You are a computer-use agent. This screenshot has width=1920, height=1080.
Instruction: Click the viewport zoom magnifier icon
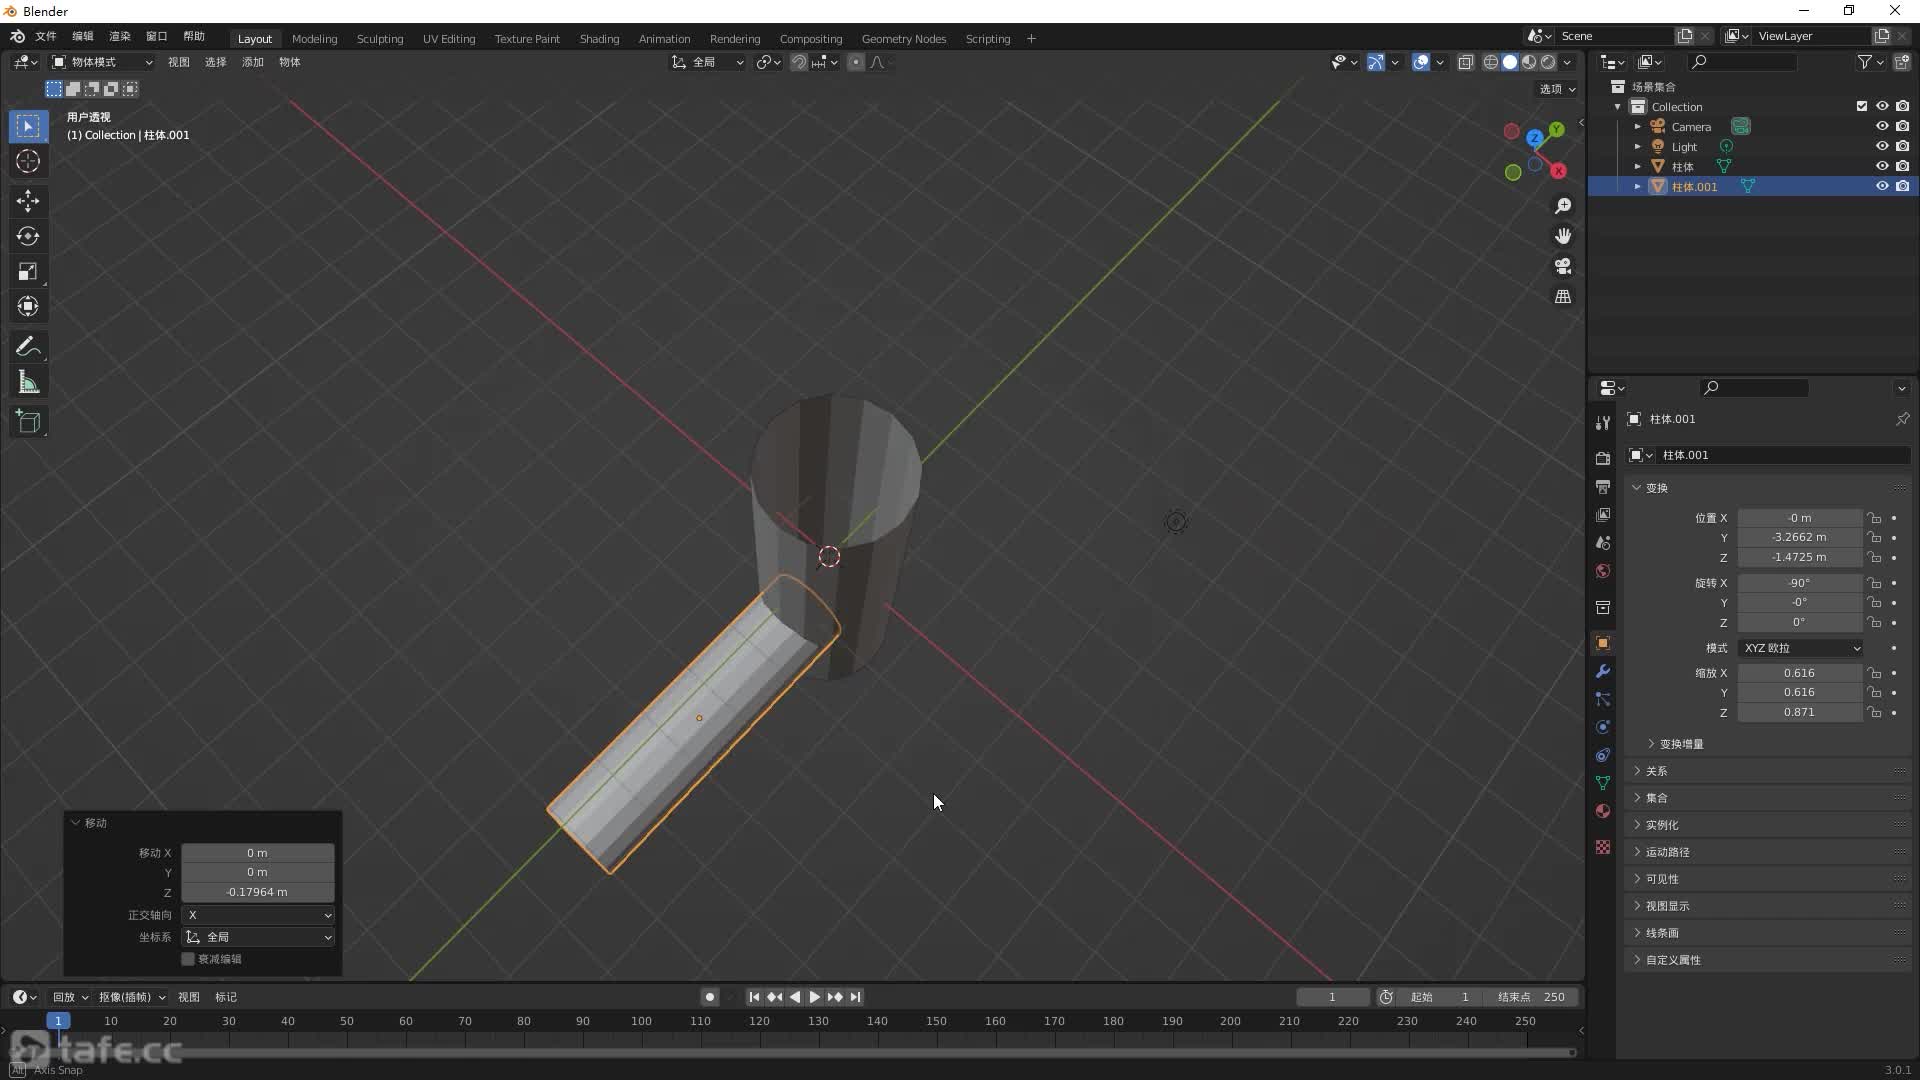point(1563,206)
